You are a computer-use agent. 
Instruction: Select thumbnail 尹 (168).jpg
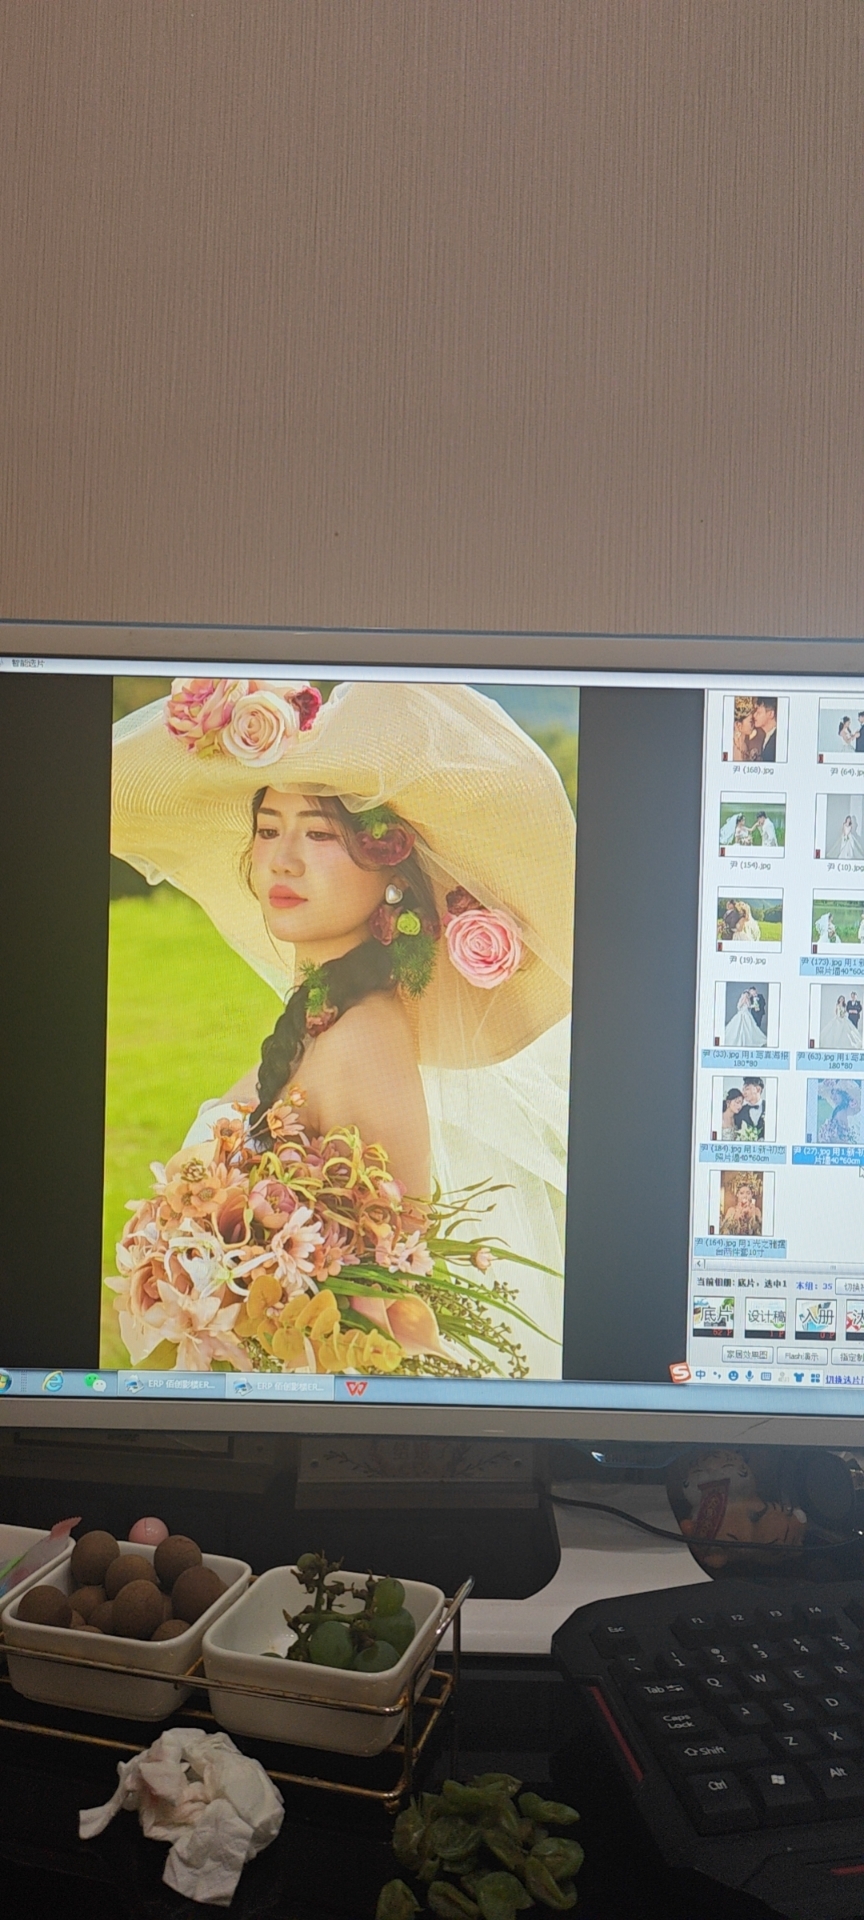point(755,729)
